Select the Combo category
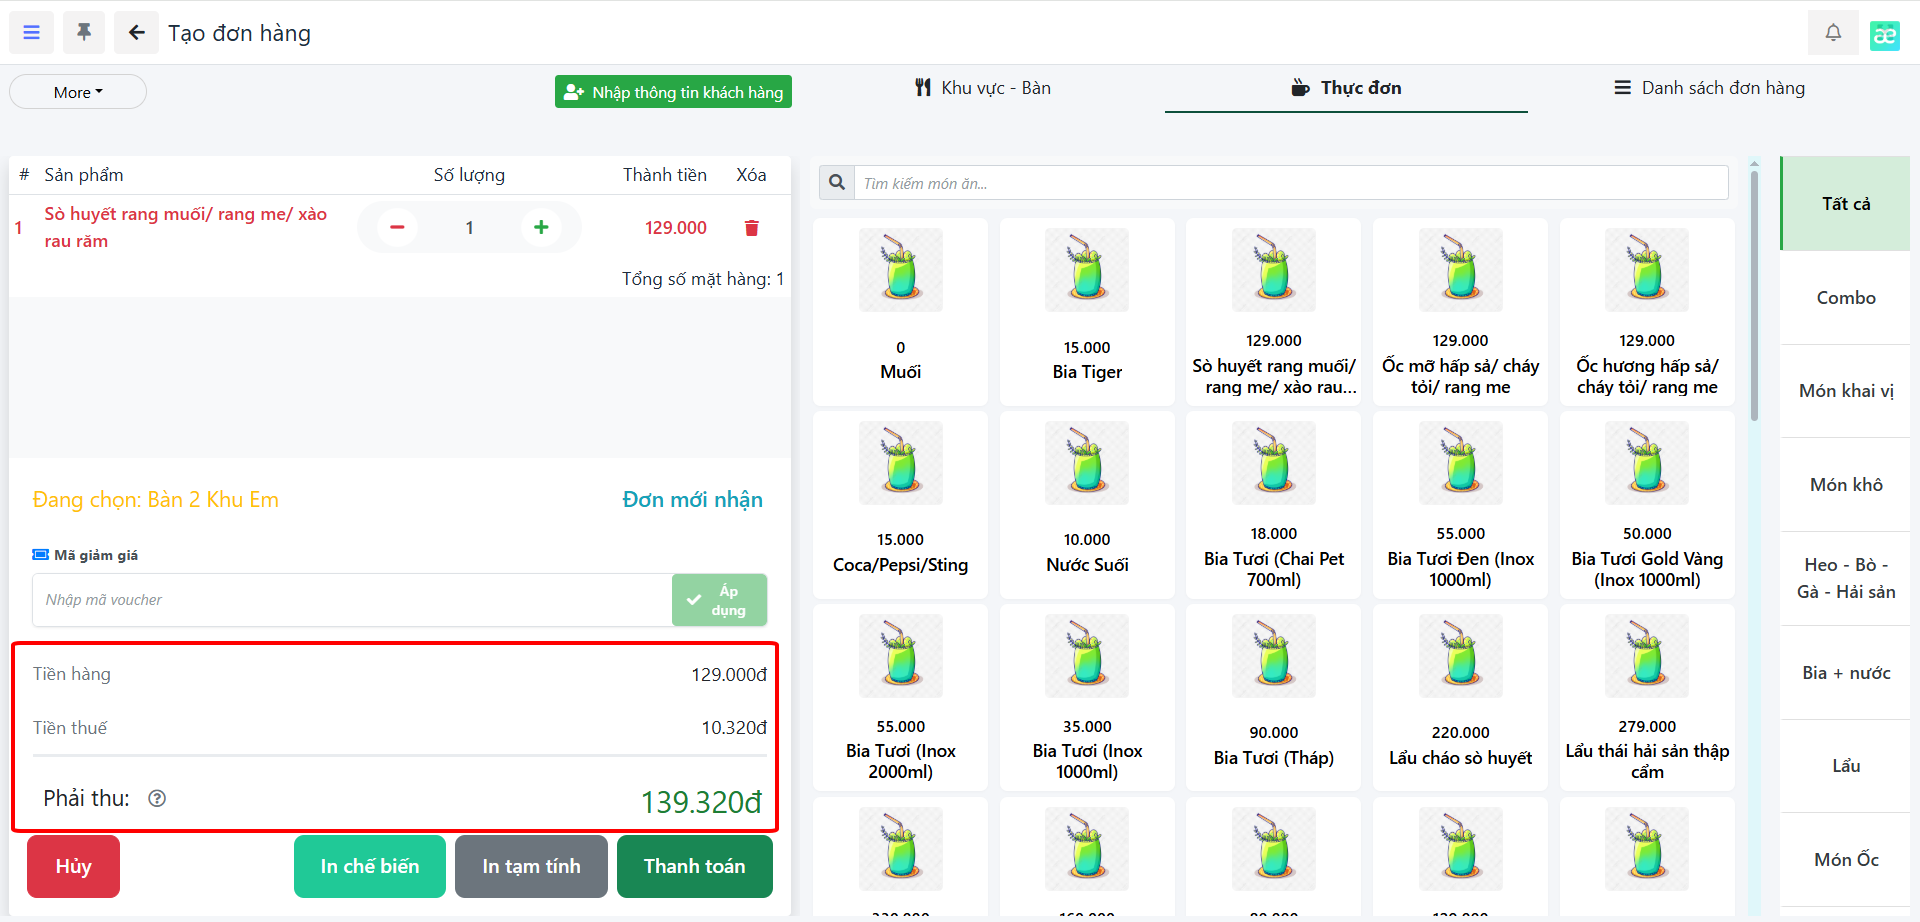 pos(1845,298)
